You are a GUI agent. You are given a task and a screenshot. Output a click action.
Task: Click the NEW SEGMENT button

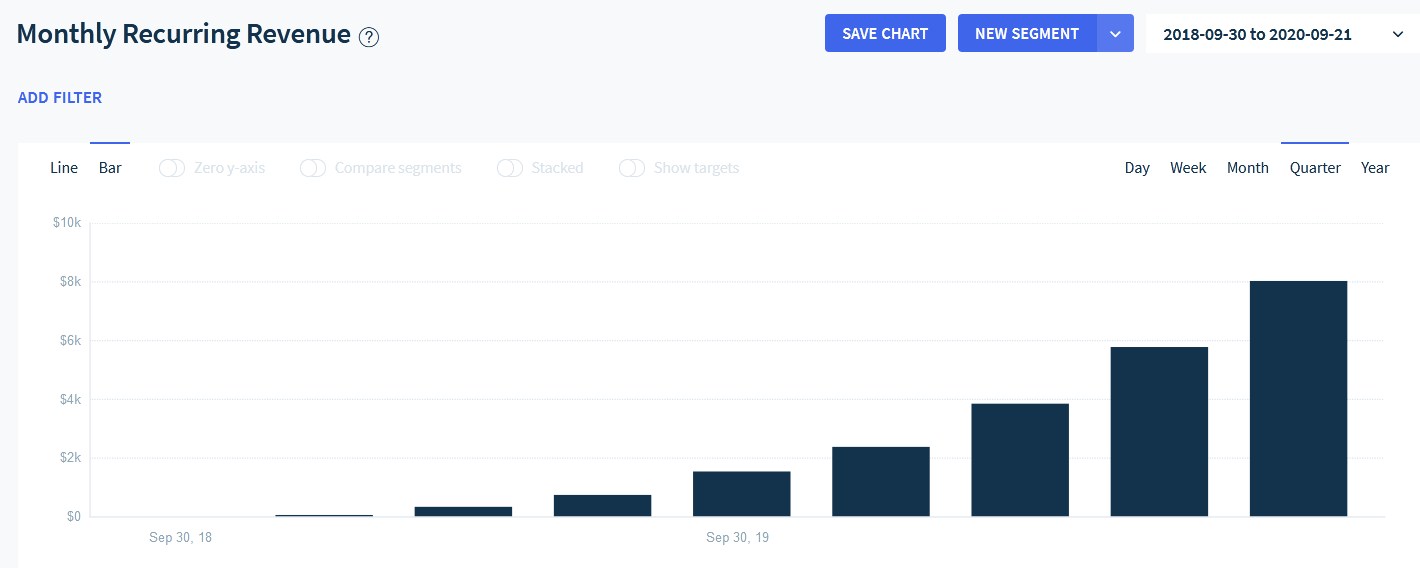(1027, 33)
